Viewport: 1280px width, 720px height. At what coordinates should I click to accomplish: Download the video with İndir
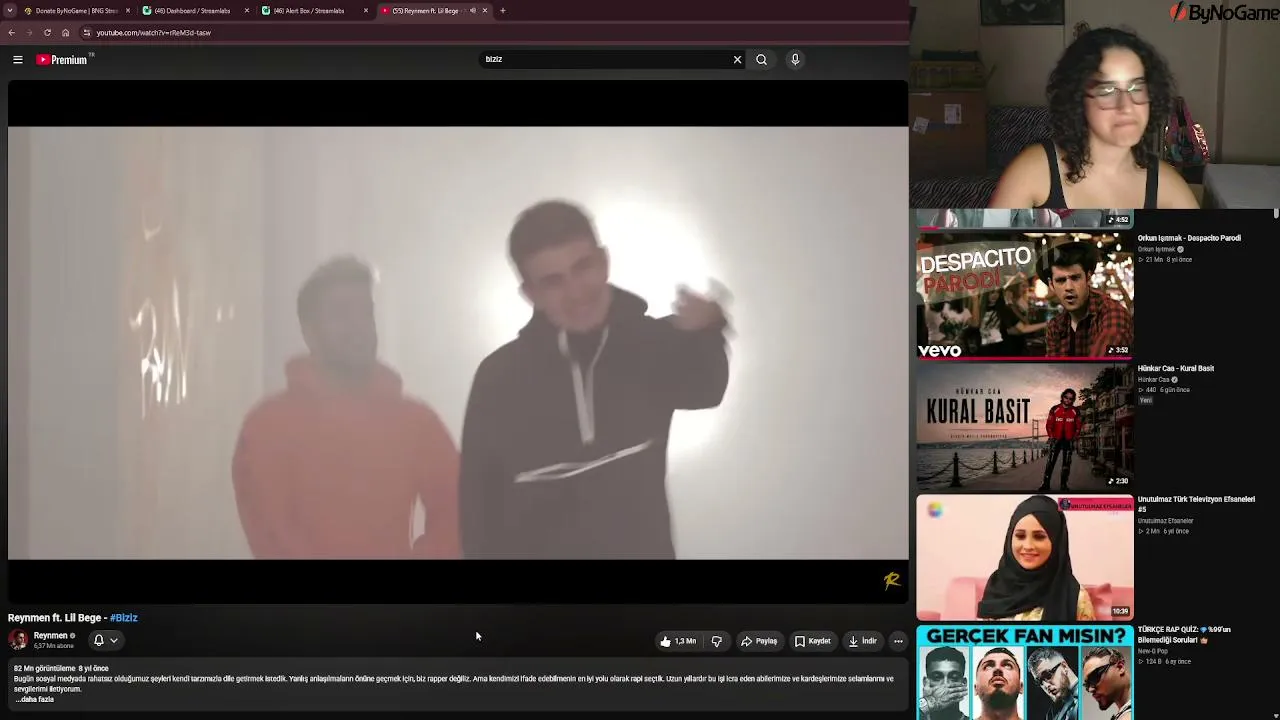863,642
